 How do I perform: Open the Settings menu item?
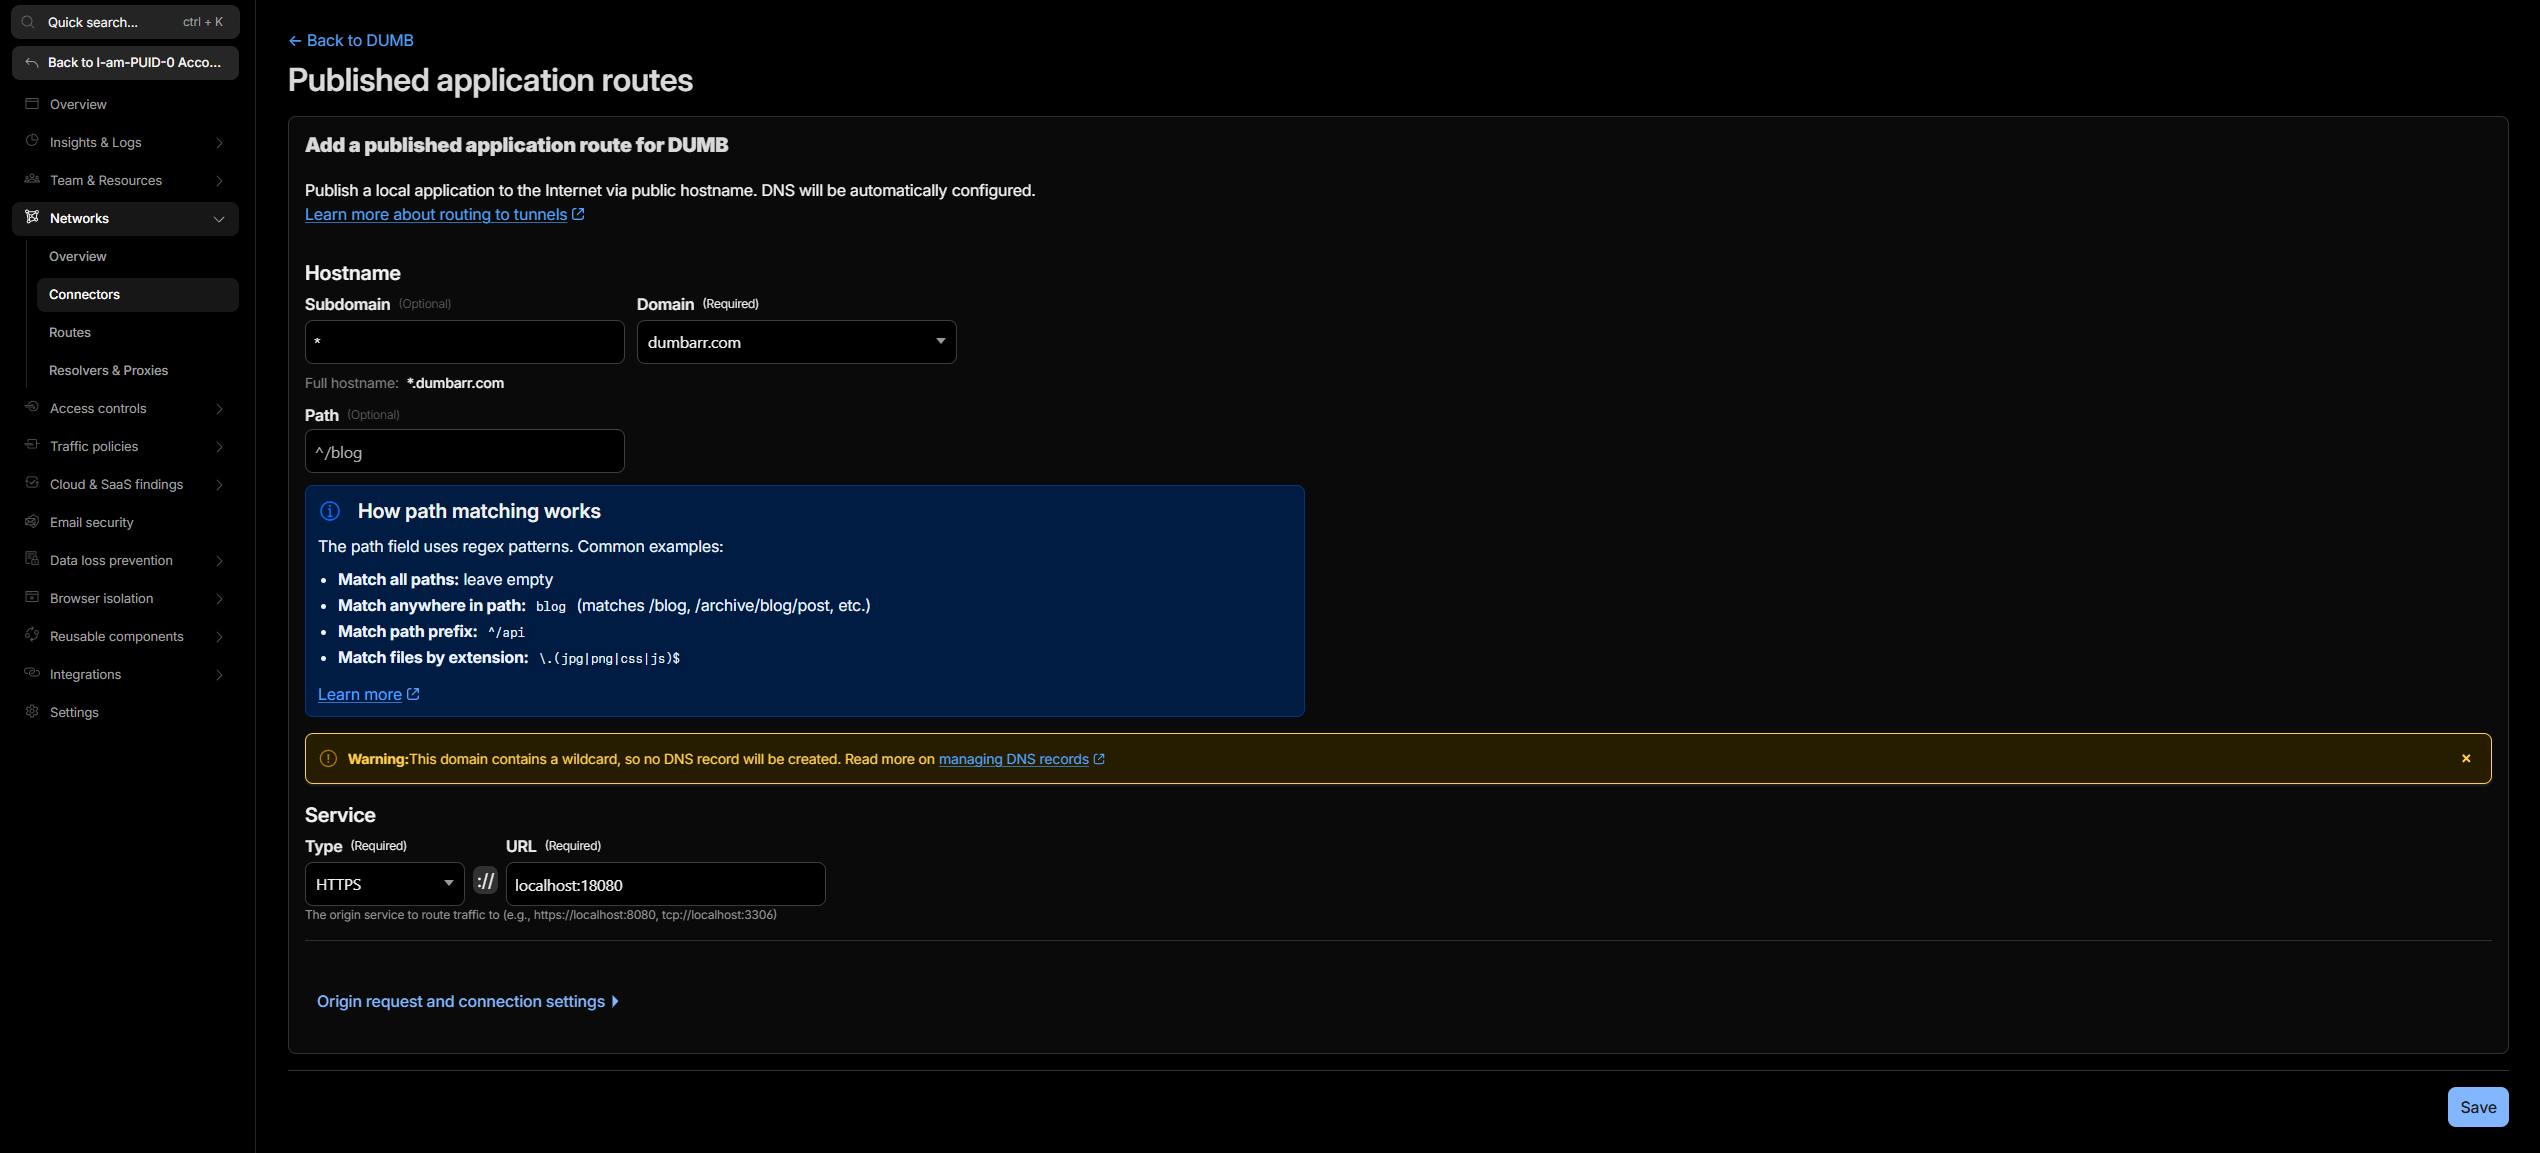tap(125, 713)
